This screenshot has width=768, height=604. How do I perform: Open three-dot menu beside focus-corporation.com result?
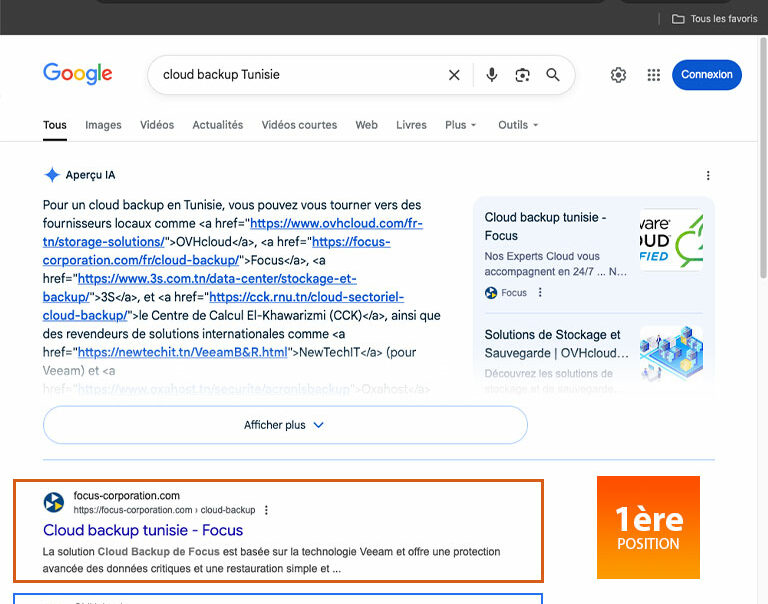tap(266, 510)
